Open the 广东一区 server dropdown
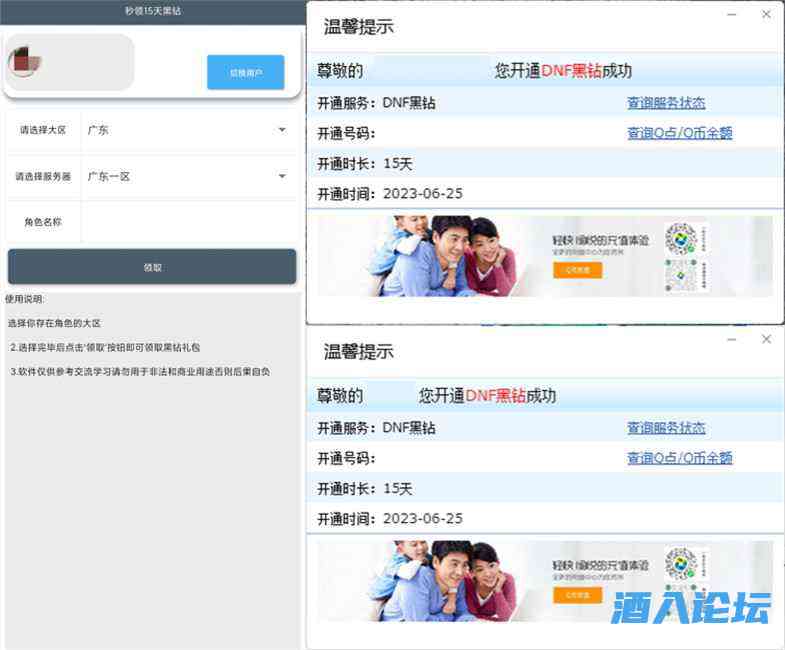This screenshot has width=785, height=650. point(189,176)
